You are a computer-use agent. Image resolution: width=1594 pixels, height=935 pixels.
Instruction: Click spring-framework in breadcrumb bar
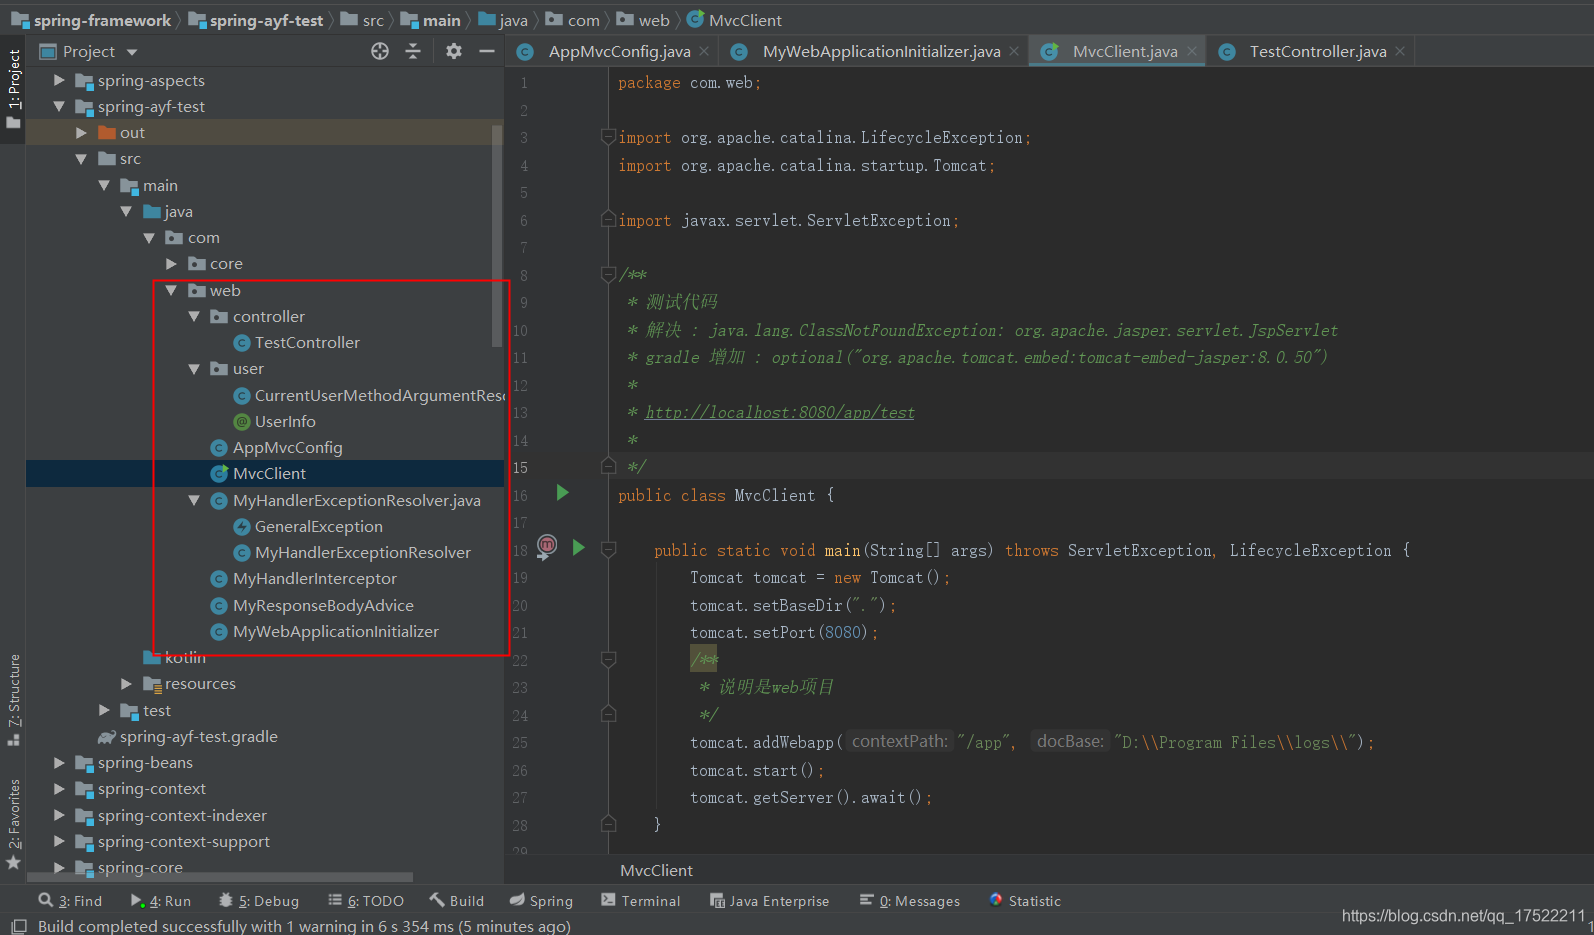tap(91, 20)
